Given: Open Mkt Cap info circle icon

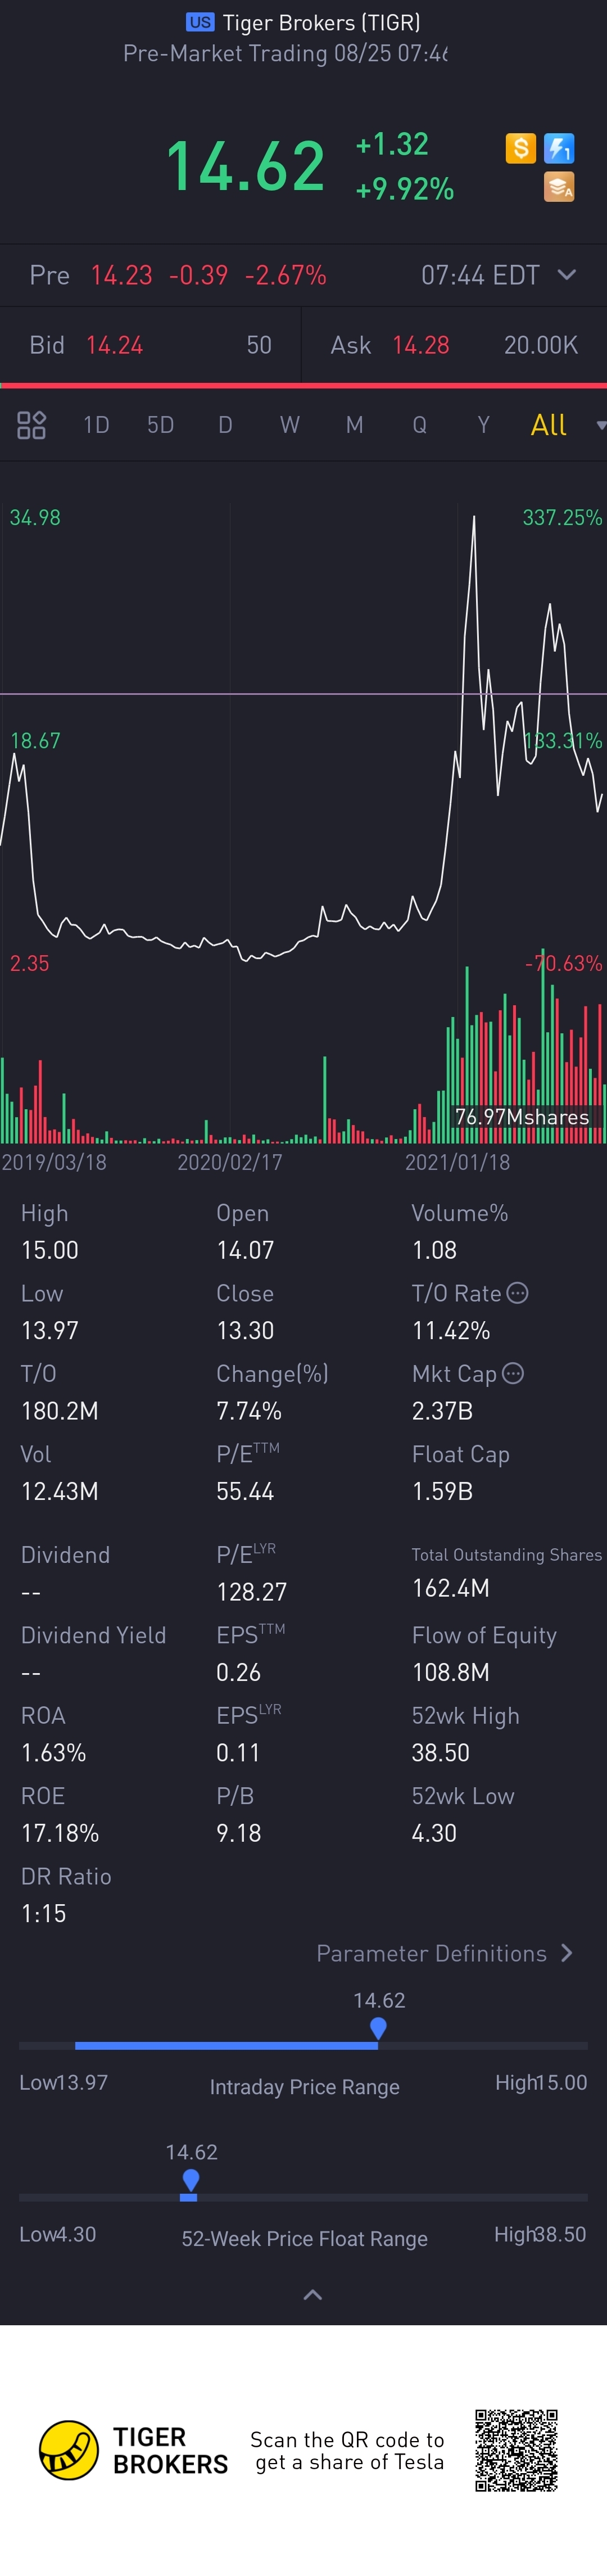Looking at the screenshot, I should tap(513, 1373).
